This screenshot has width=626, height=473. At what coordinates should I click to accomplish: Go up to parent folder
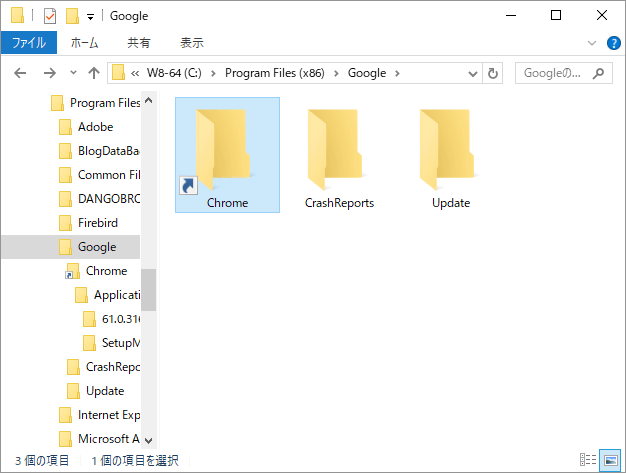click(x=94, y=73)
